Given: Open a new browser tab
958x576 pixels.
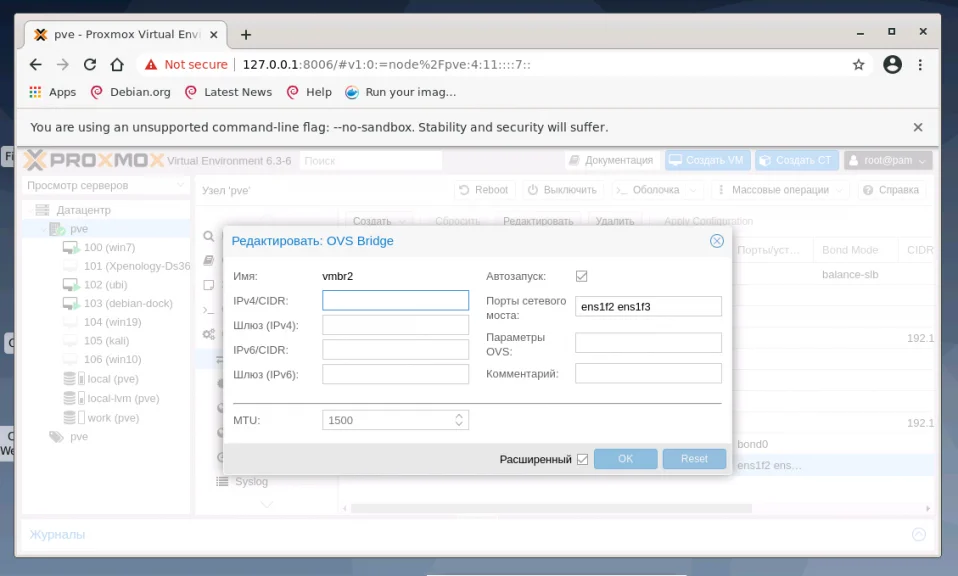Looking at the screenshot, I should 246,35.
